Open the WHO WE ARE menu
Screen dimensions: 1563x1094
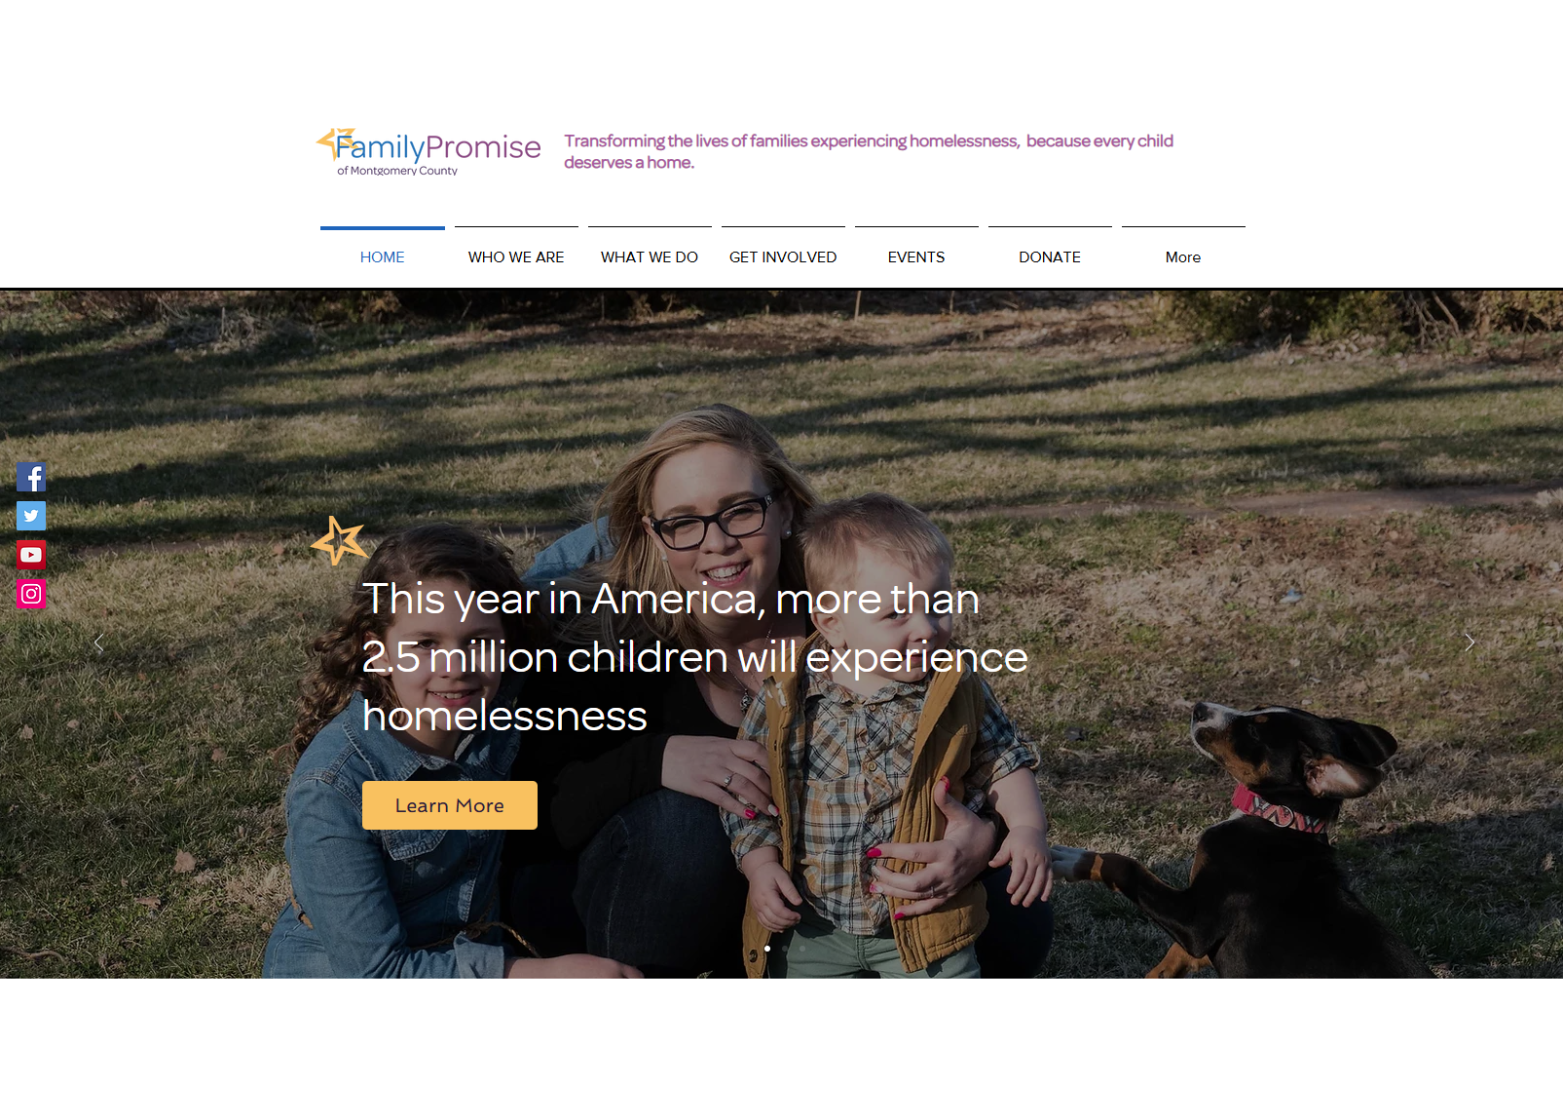click(x=516, y=257)
